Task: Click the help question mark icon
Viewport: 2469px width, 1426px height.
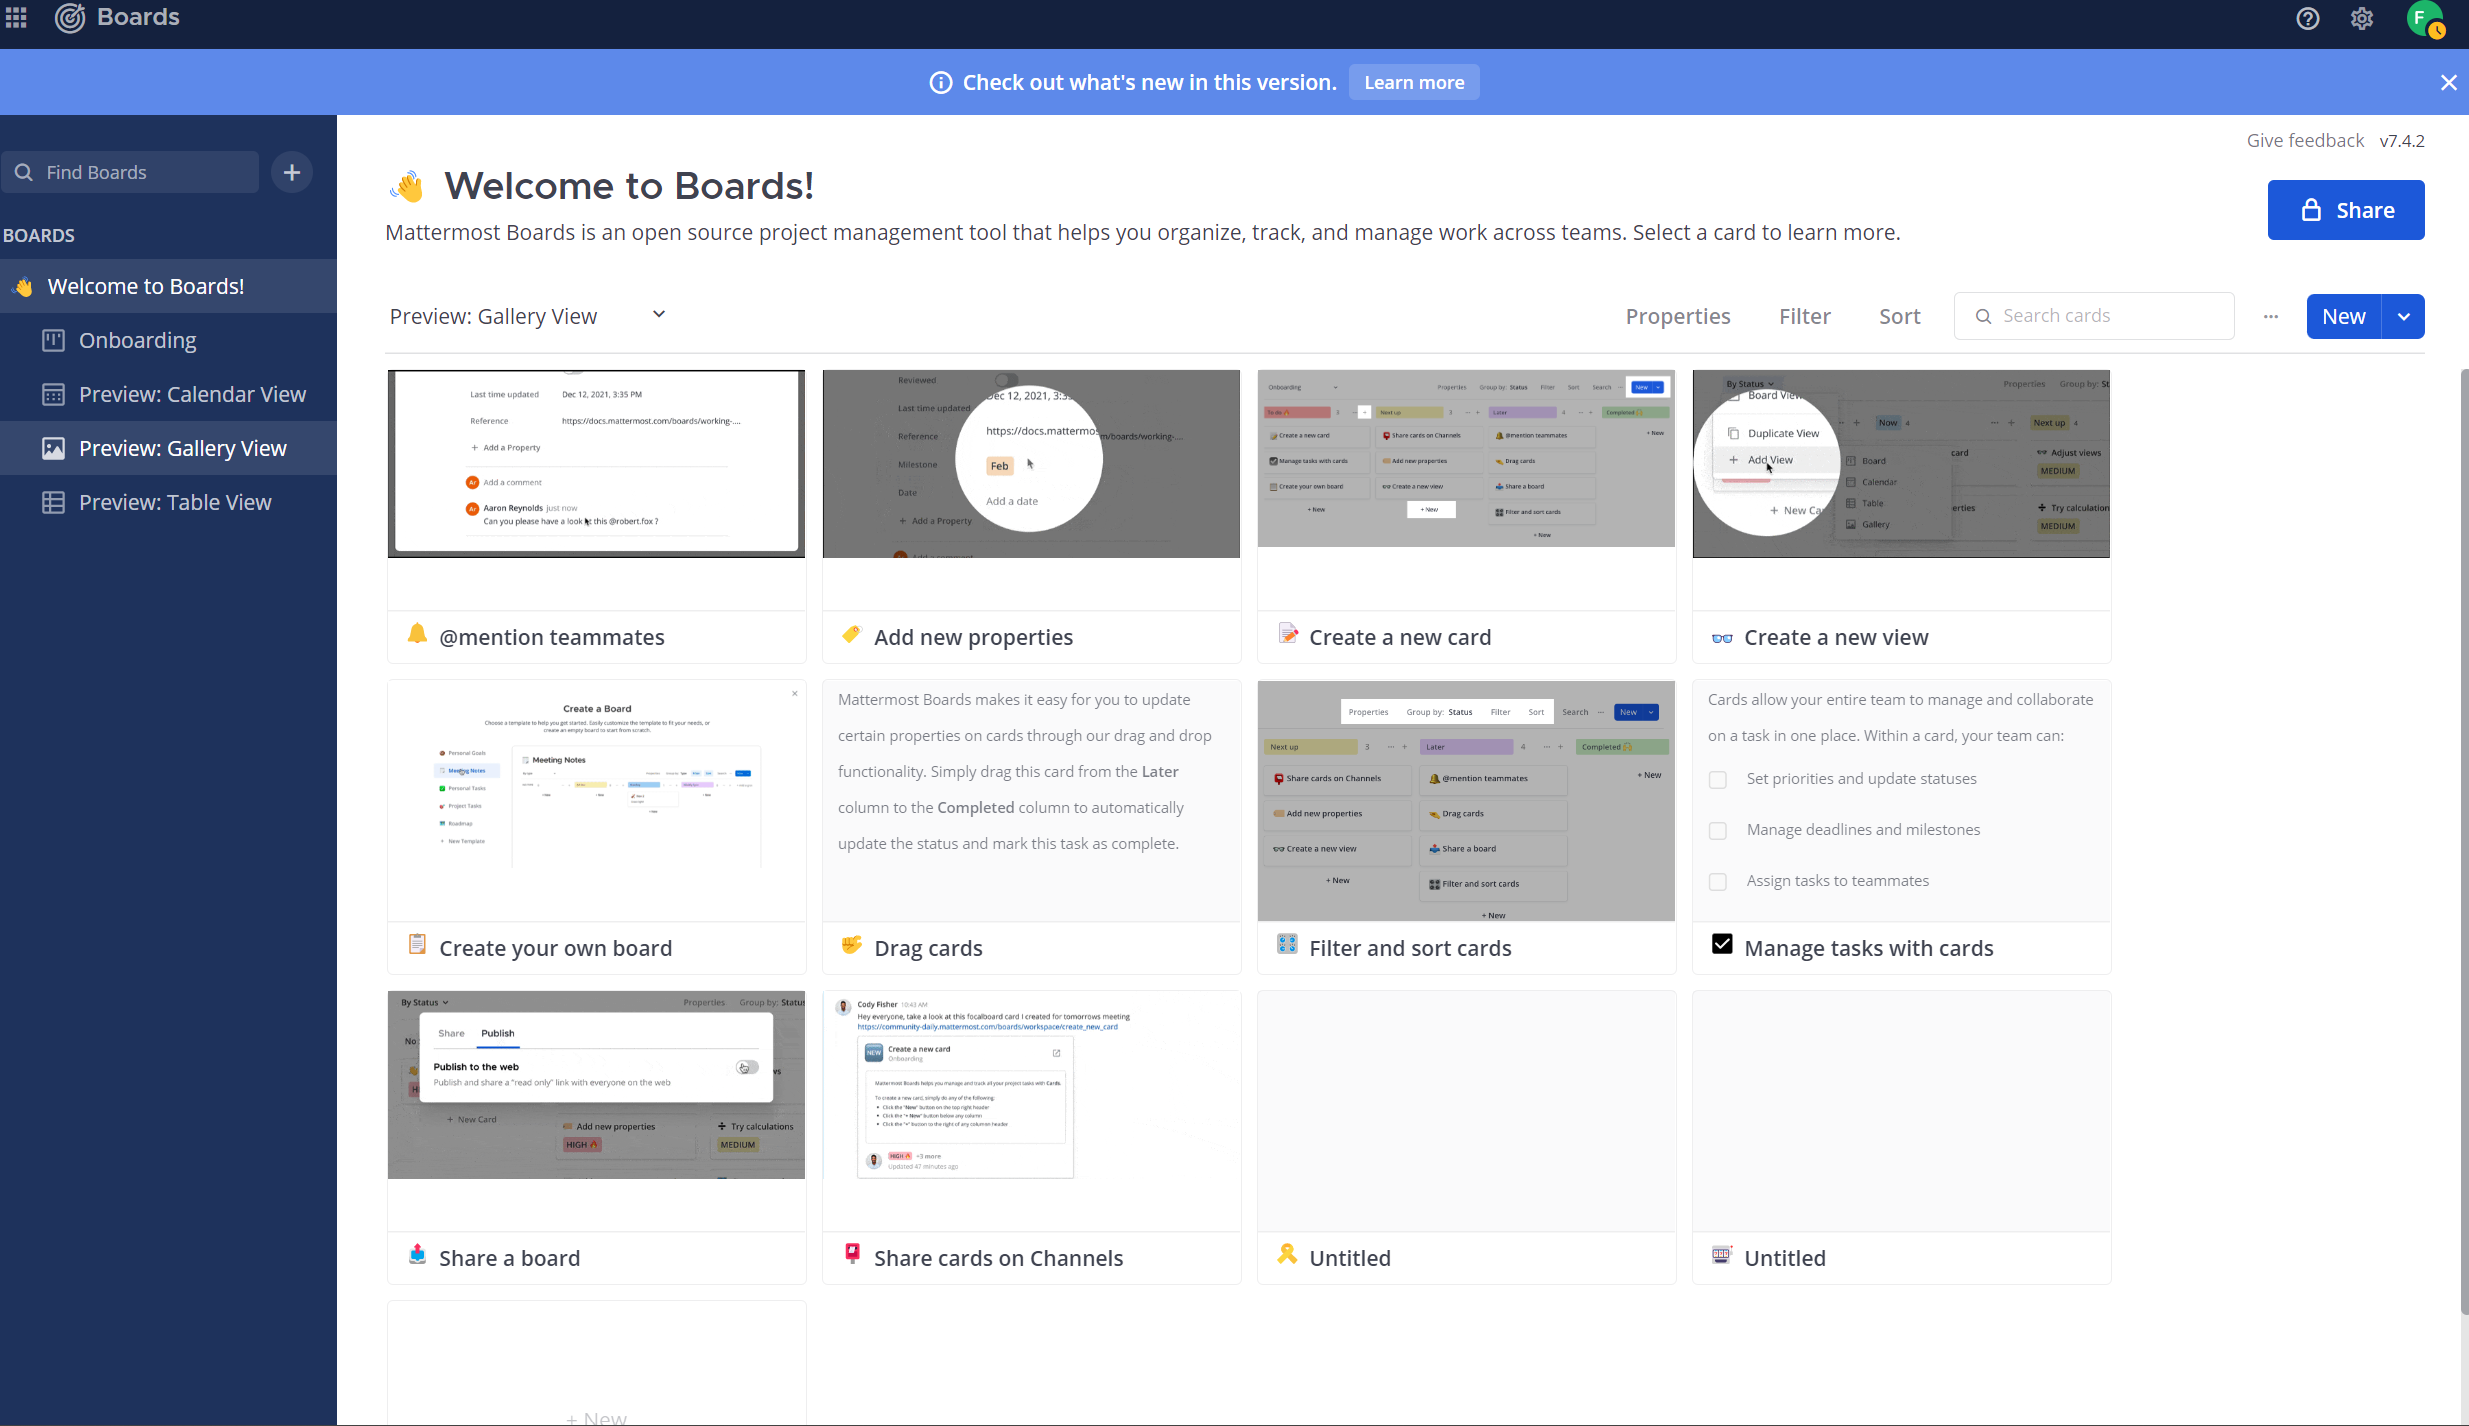Action: tap(2307, 19)
